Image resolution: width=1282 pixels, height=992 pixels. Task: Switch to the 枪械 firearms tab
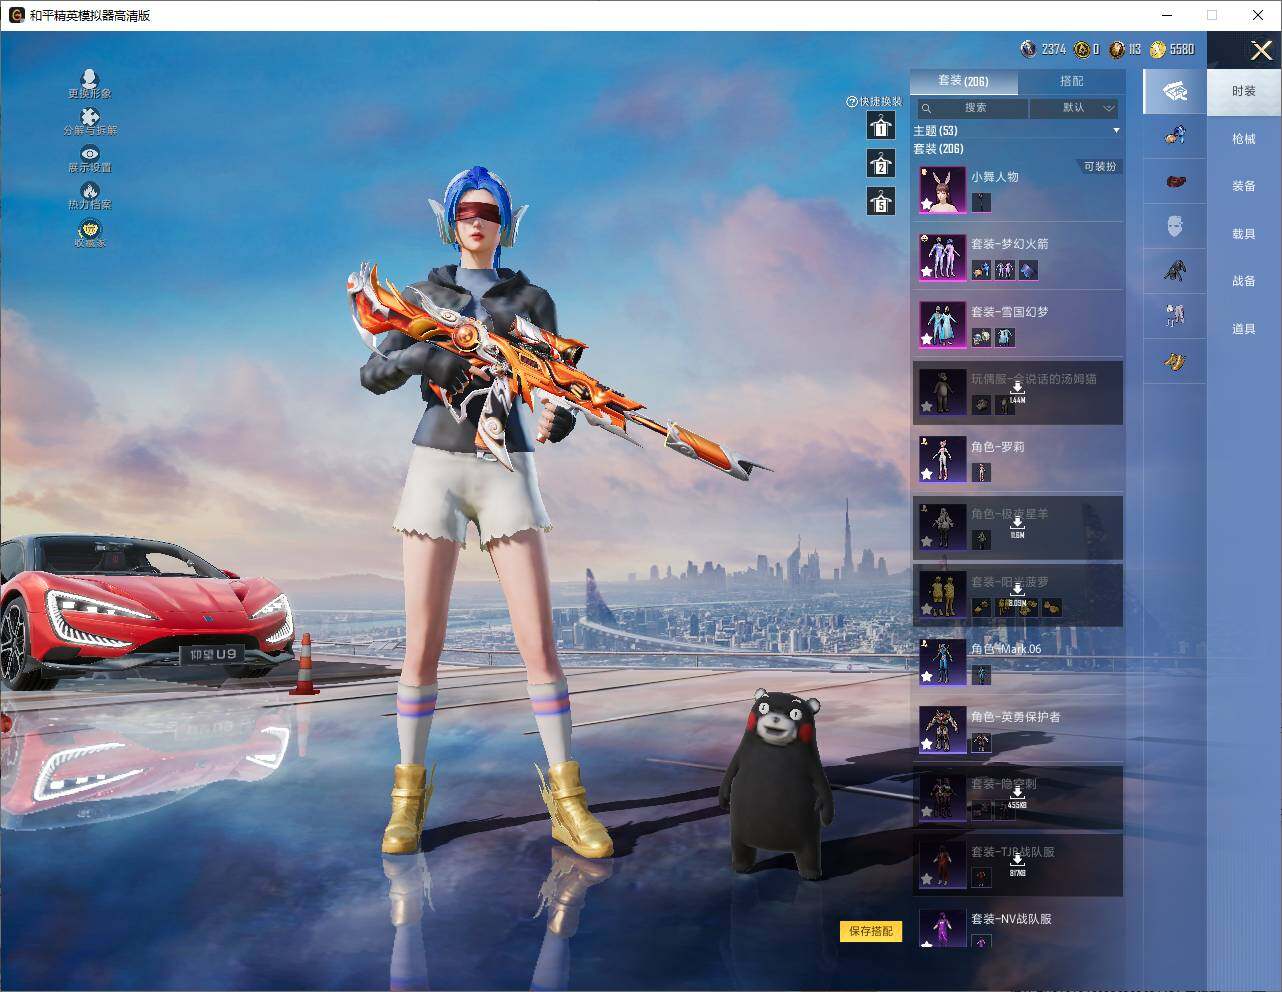coord(1244,139)
